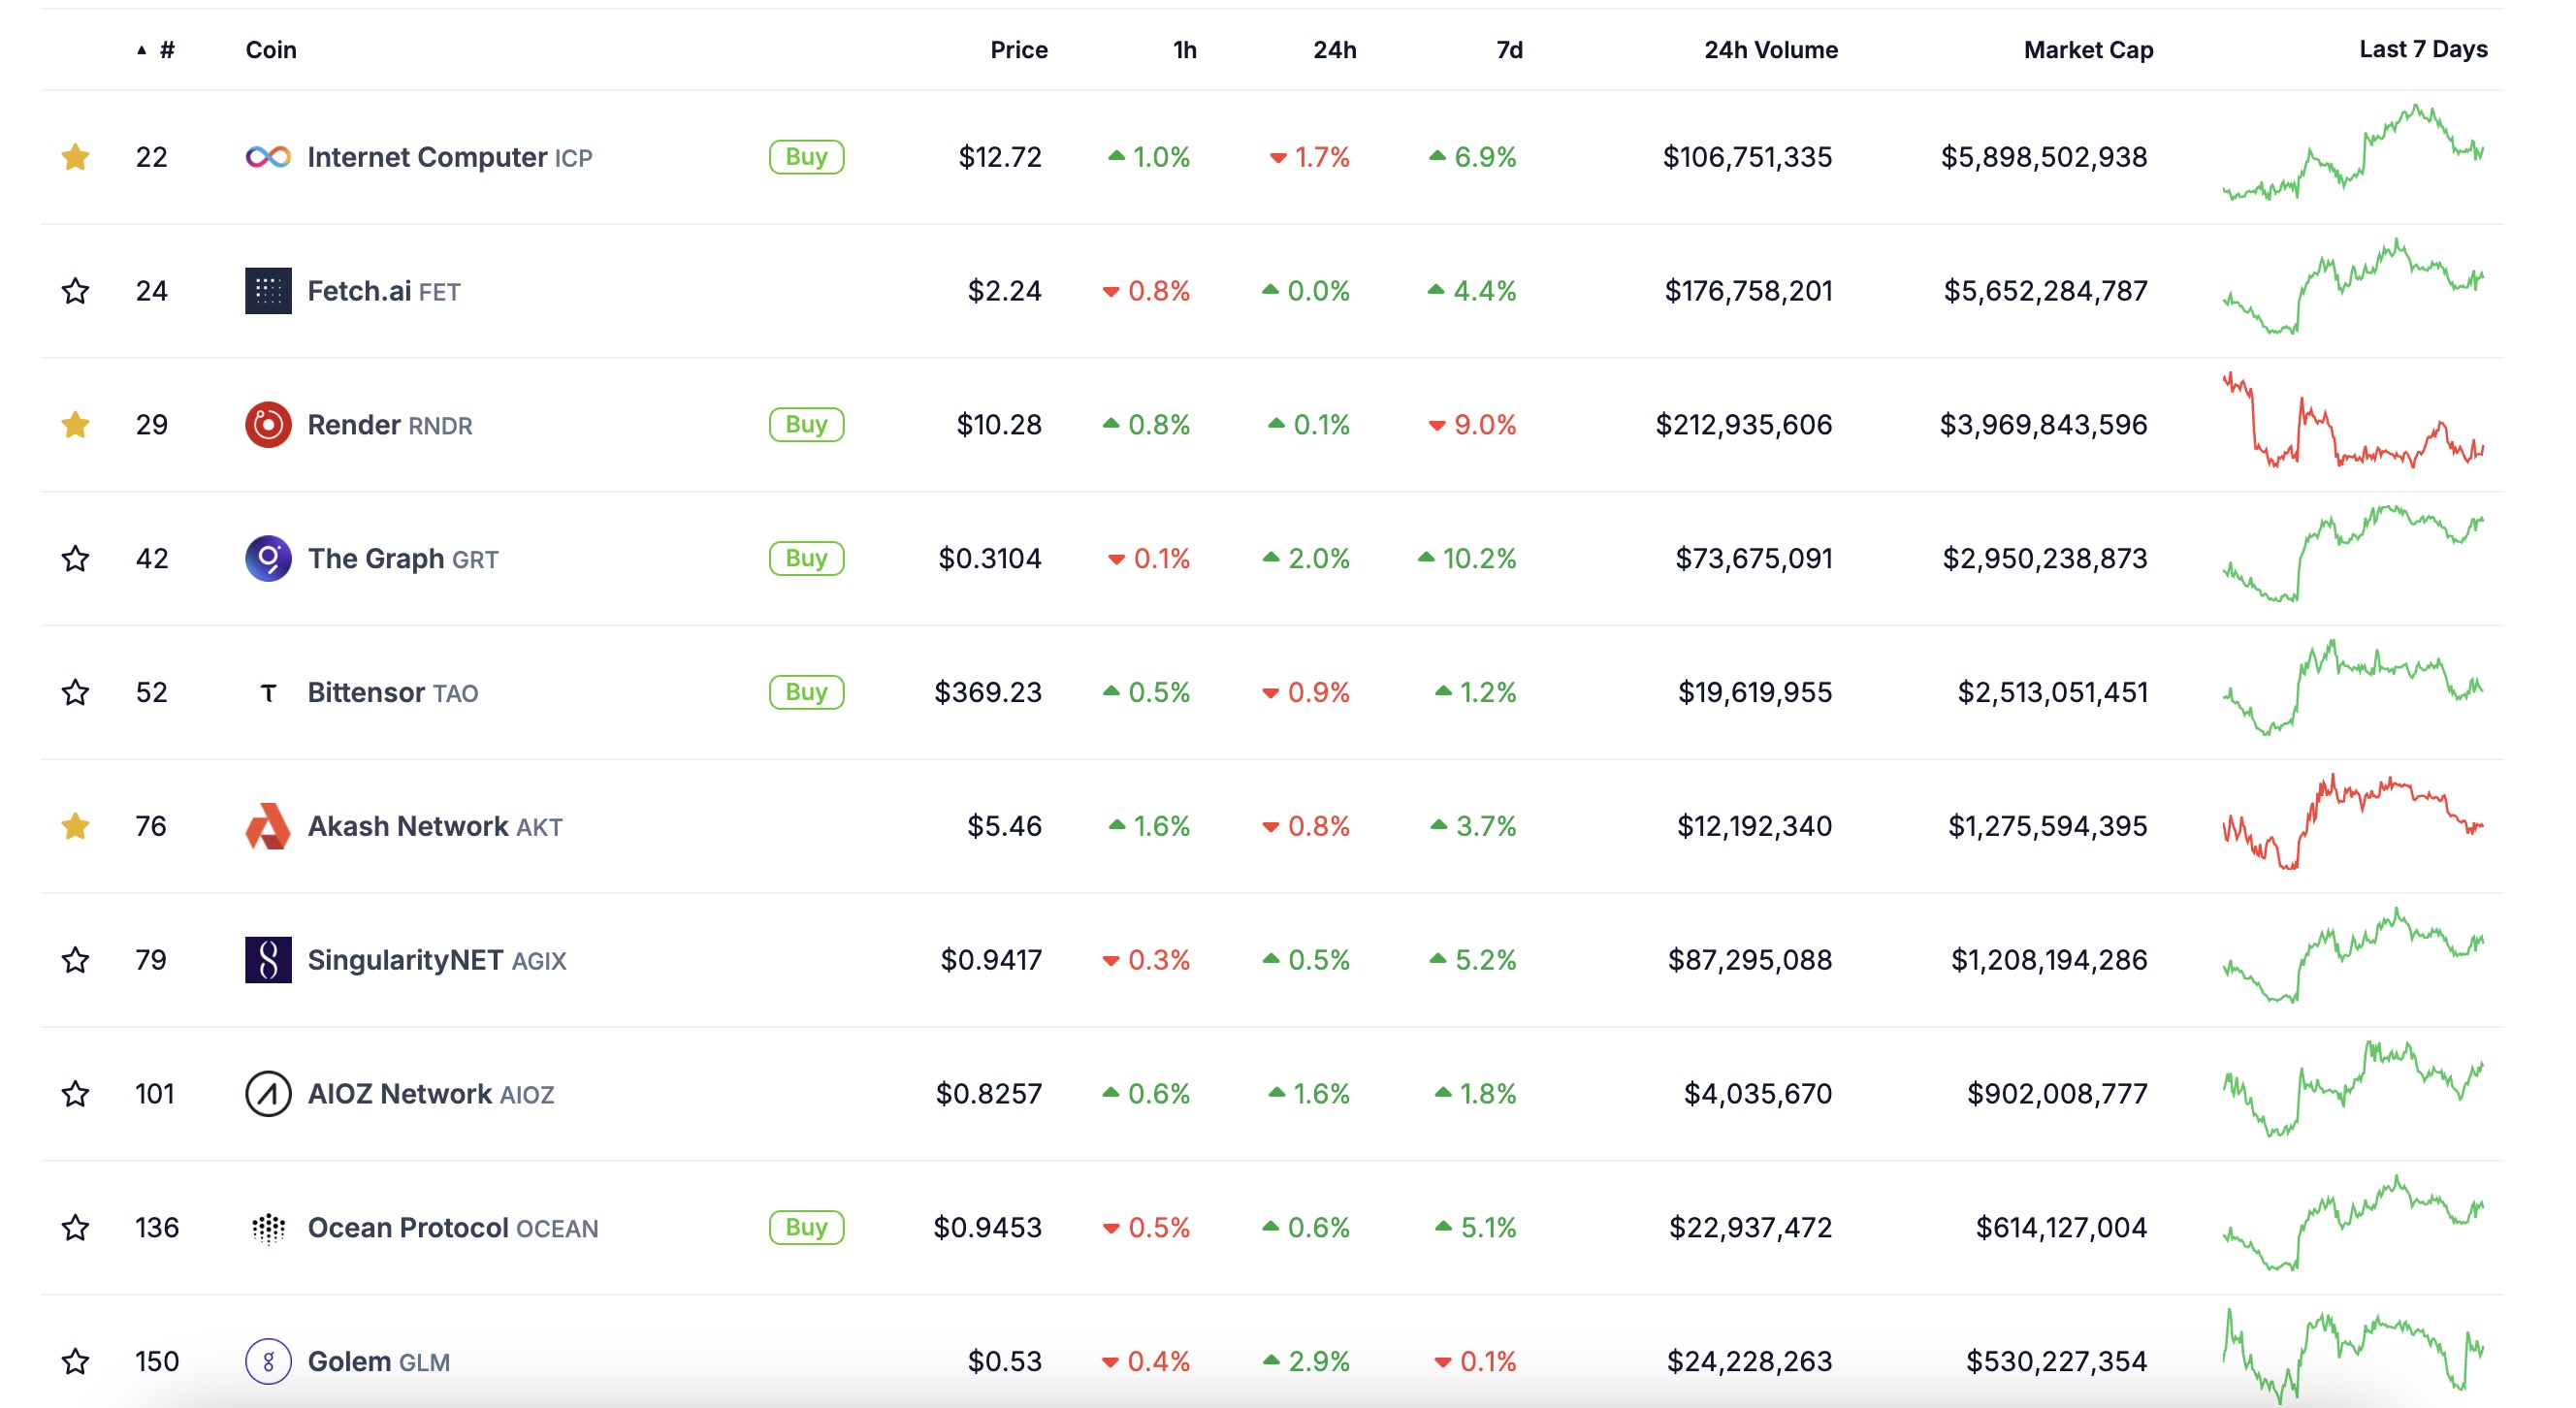
Task: Click the Internet Computer infinity logo icon
Action: coord(268,157)
